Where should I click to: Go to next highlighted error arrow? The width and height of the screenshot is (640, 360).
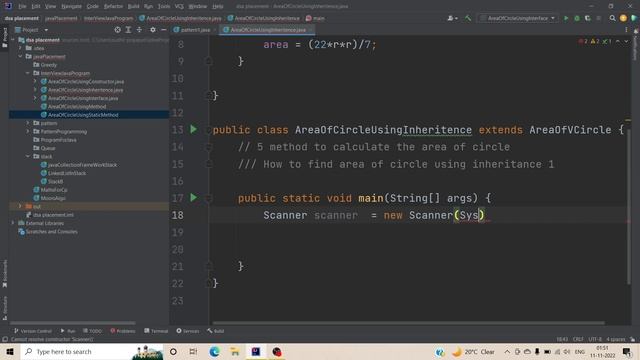coord(626,42)
